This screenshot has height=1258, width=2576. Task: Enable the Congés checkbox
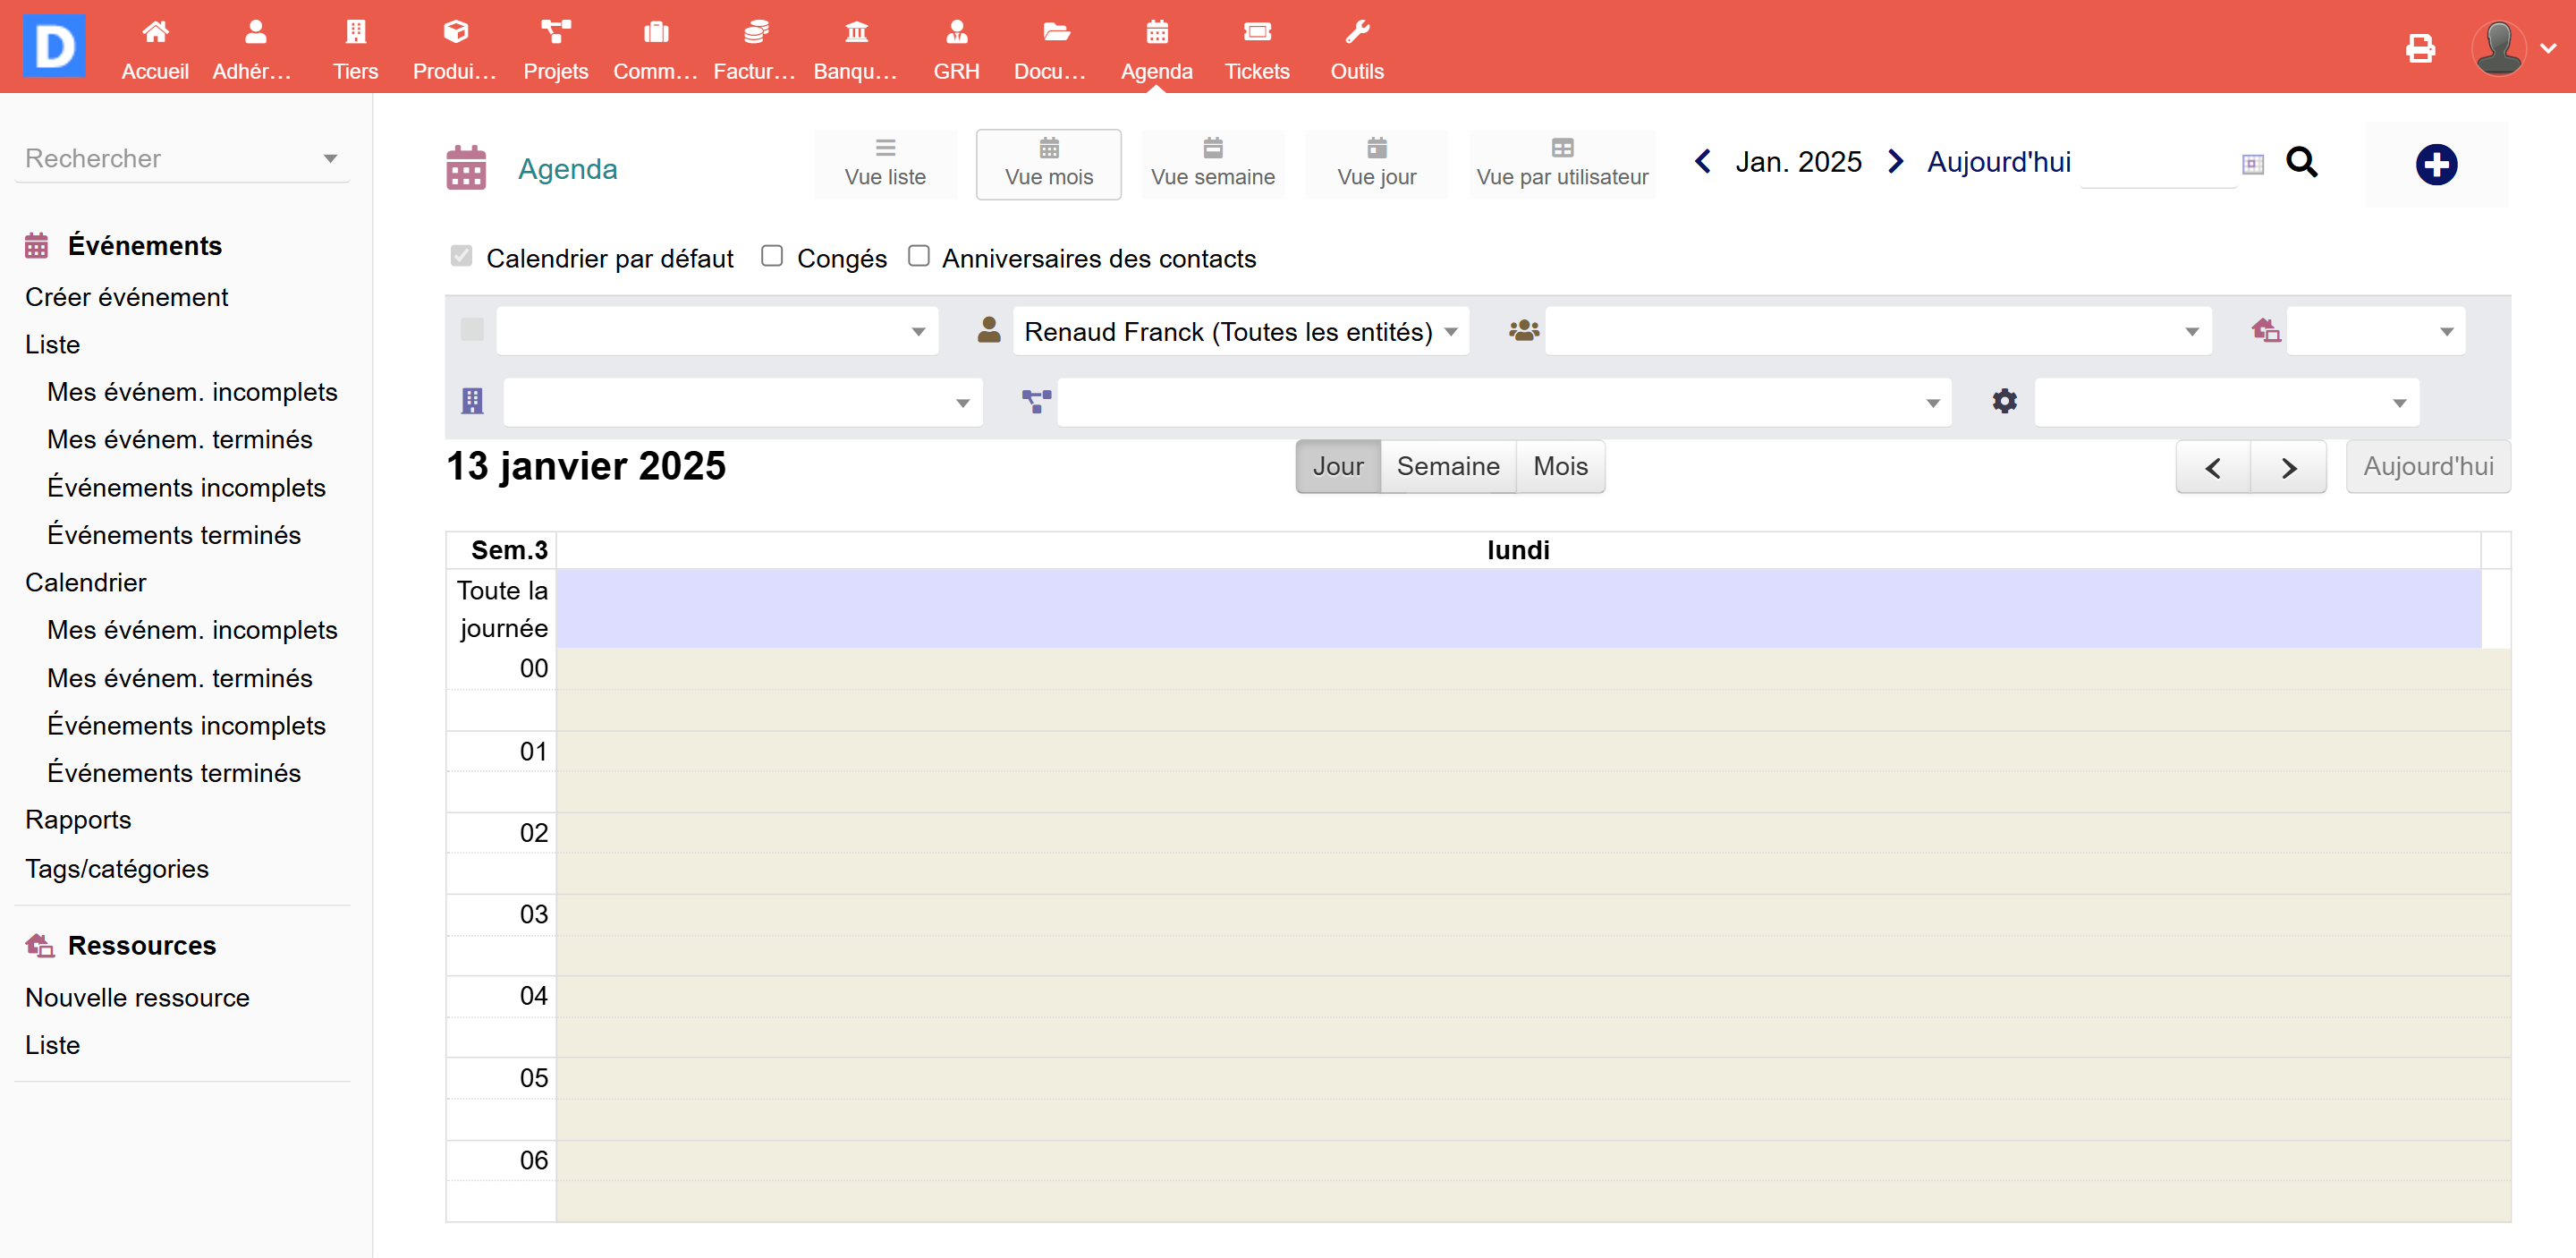click(772, 256)
